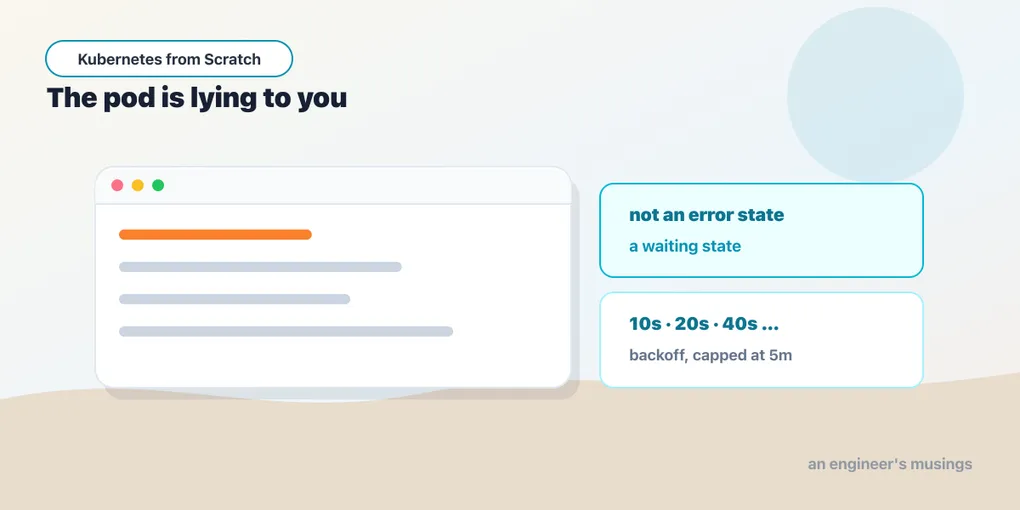Screen dimensions: 1020x510
Task: Click the longest gray placeholder line
Action: click(286, 332)
